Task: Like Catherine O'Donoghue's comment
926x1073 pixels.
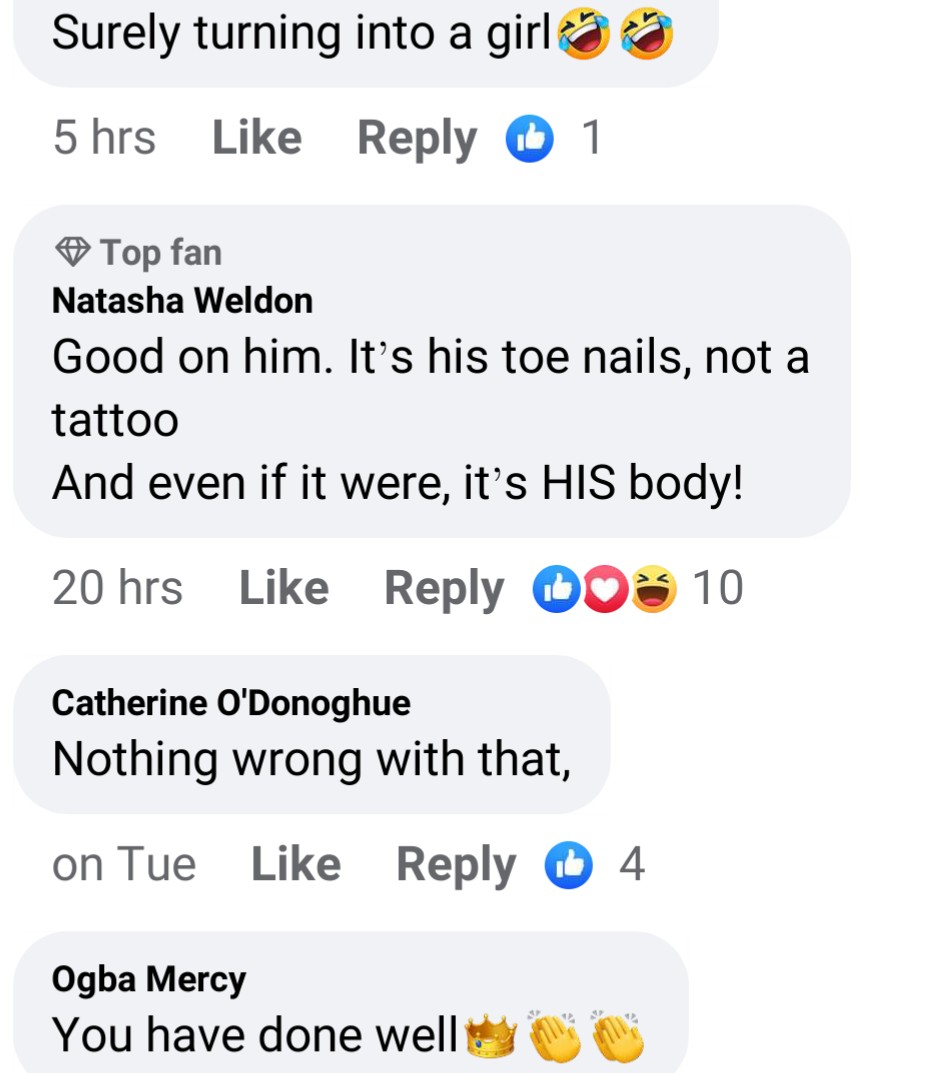Action: [296, 864]
